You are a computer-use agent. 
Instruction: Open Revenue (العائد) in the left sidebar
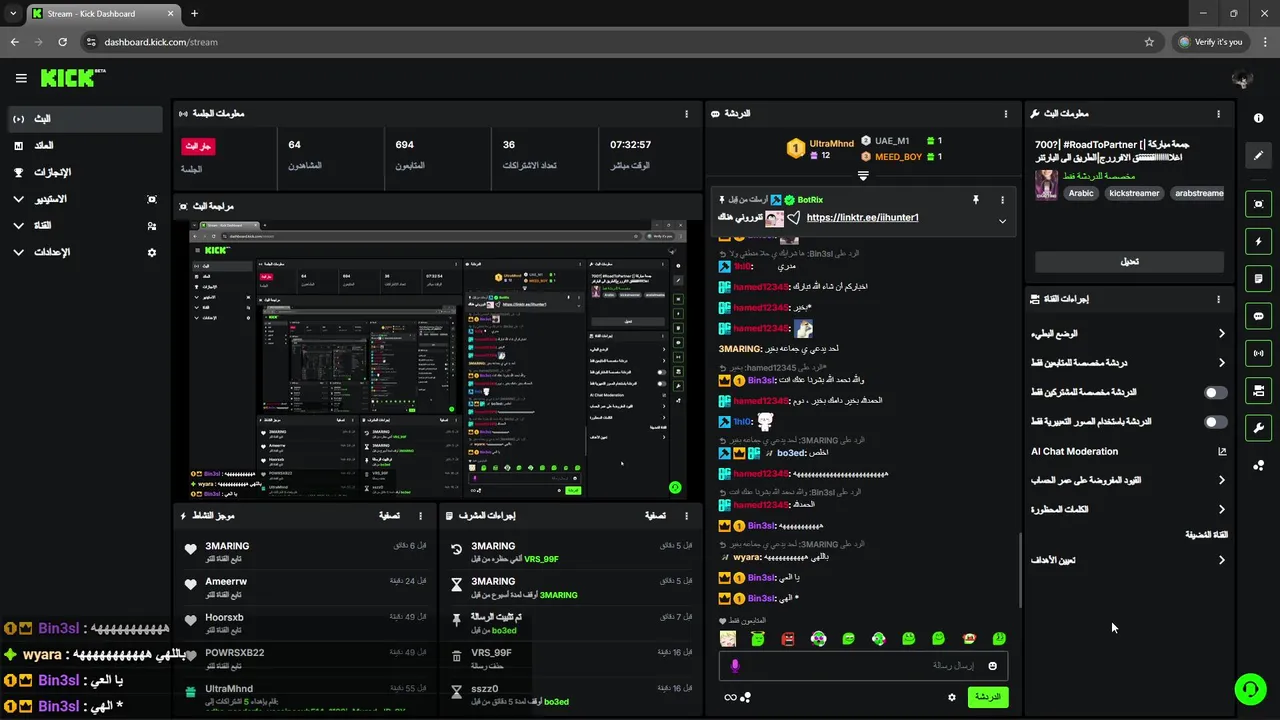pyautogui.click(x=84, y=146)
